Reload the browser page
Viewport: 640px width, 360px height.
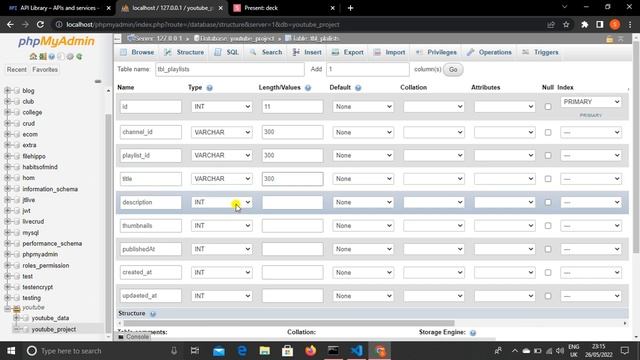click(x=40, y=24)
